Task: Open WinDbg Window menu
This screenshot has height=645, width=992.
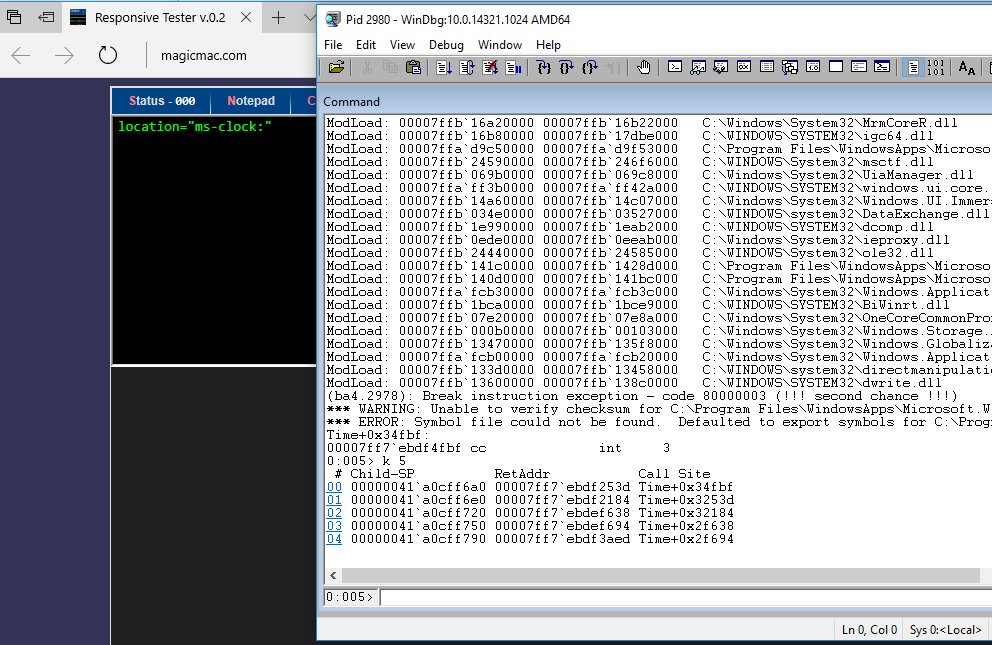Action: pos(500,45)
